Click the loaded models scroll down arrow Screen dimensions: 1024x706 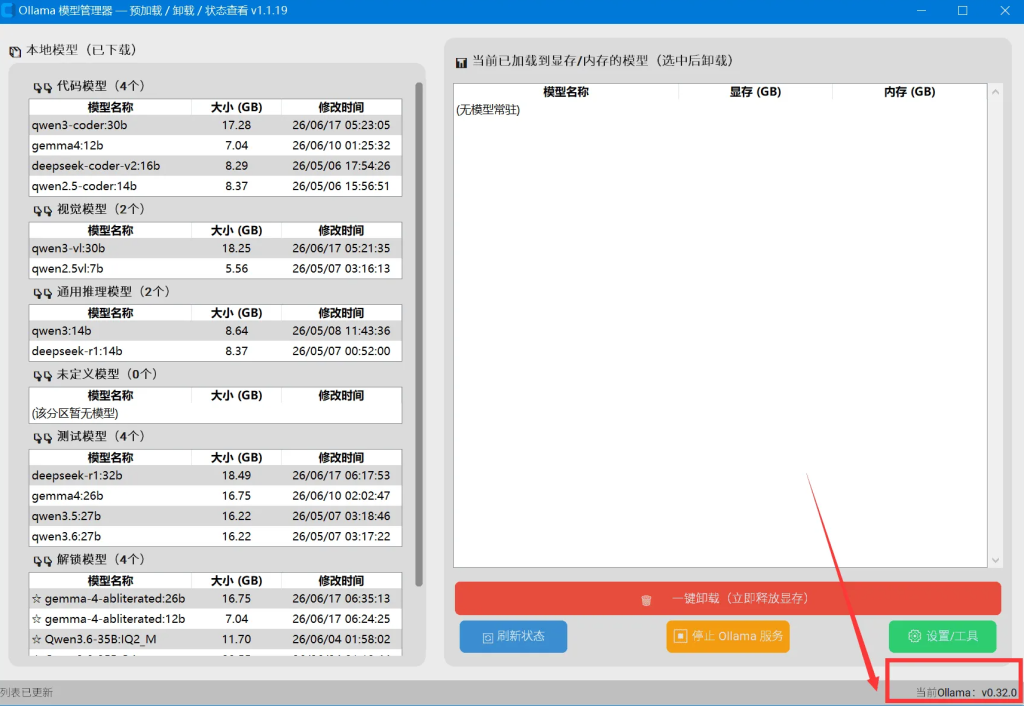click(995, 560)
